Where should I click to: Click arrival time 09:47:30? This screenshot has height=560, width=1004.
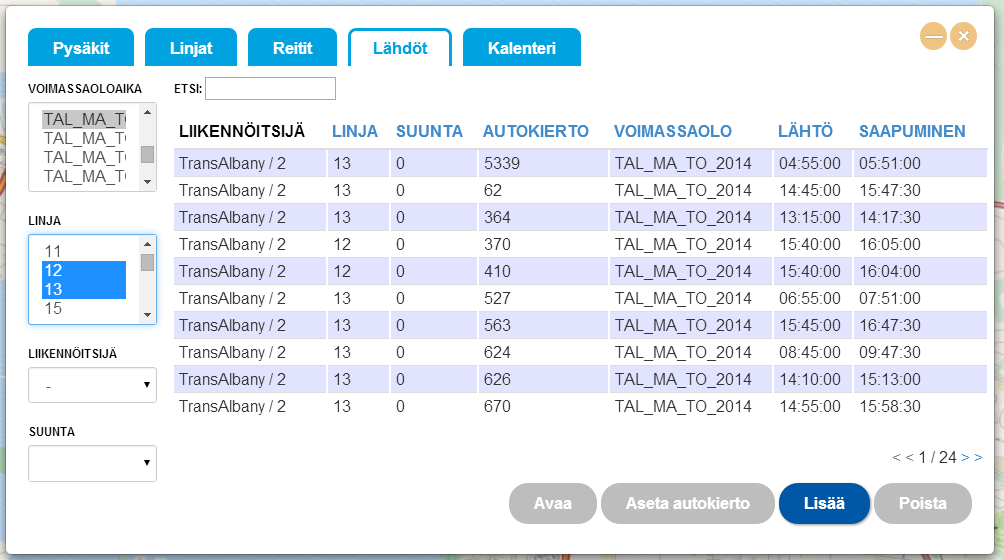890,352
